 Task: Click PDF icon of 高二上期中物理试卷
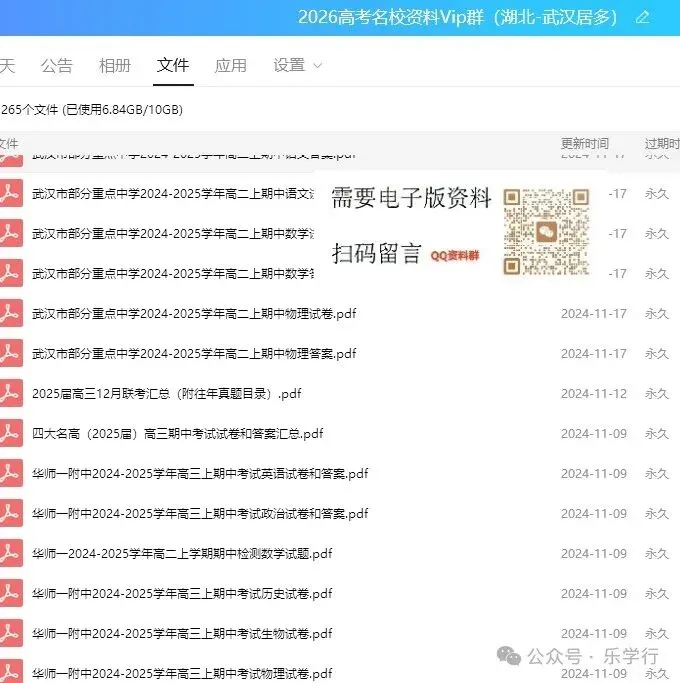(x=10, y=313)
